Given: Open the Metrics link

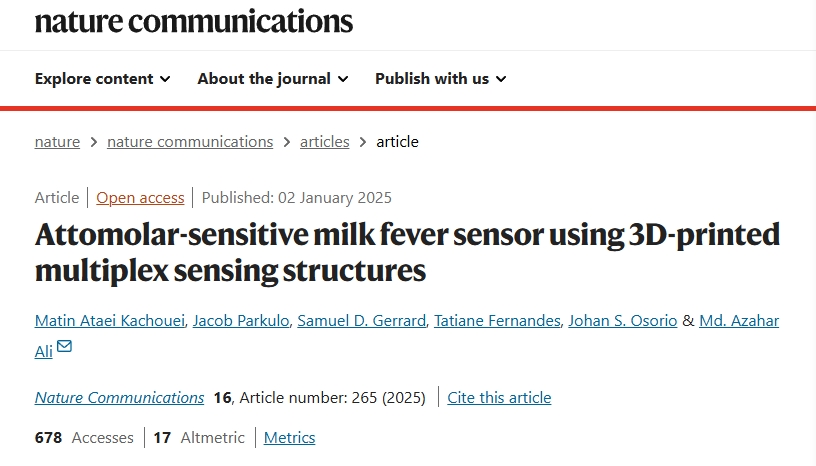Looking at the screenshot, I should coord(289,438).
